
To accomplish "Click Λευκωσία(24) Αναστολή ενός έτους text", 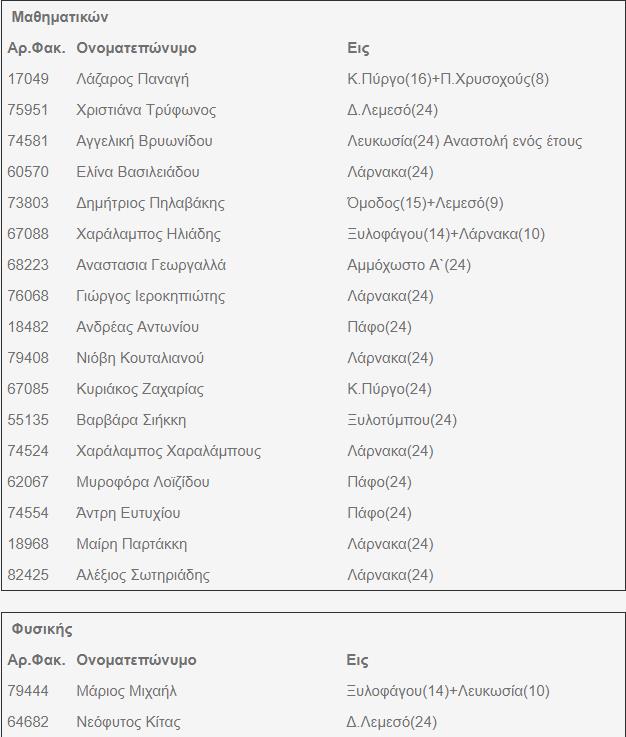I will point(464,141).
